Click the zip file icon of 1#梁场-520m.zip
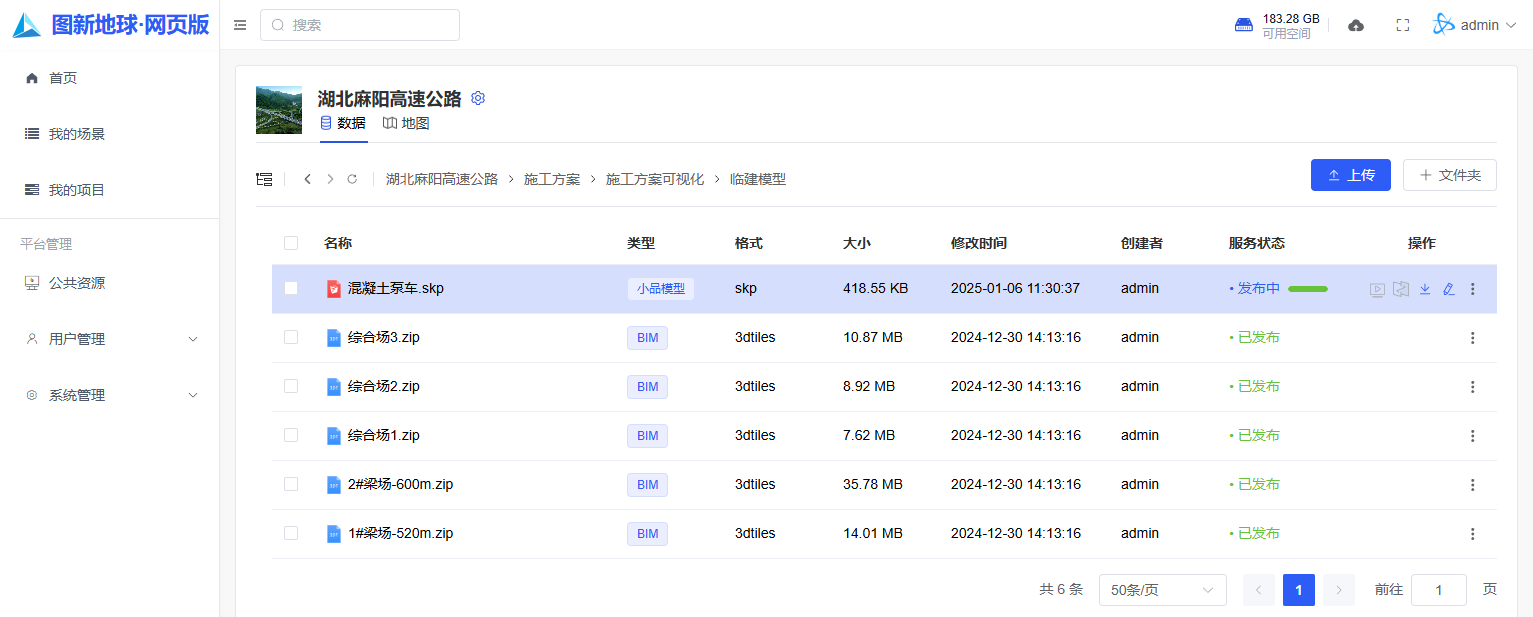 334,534
